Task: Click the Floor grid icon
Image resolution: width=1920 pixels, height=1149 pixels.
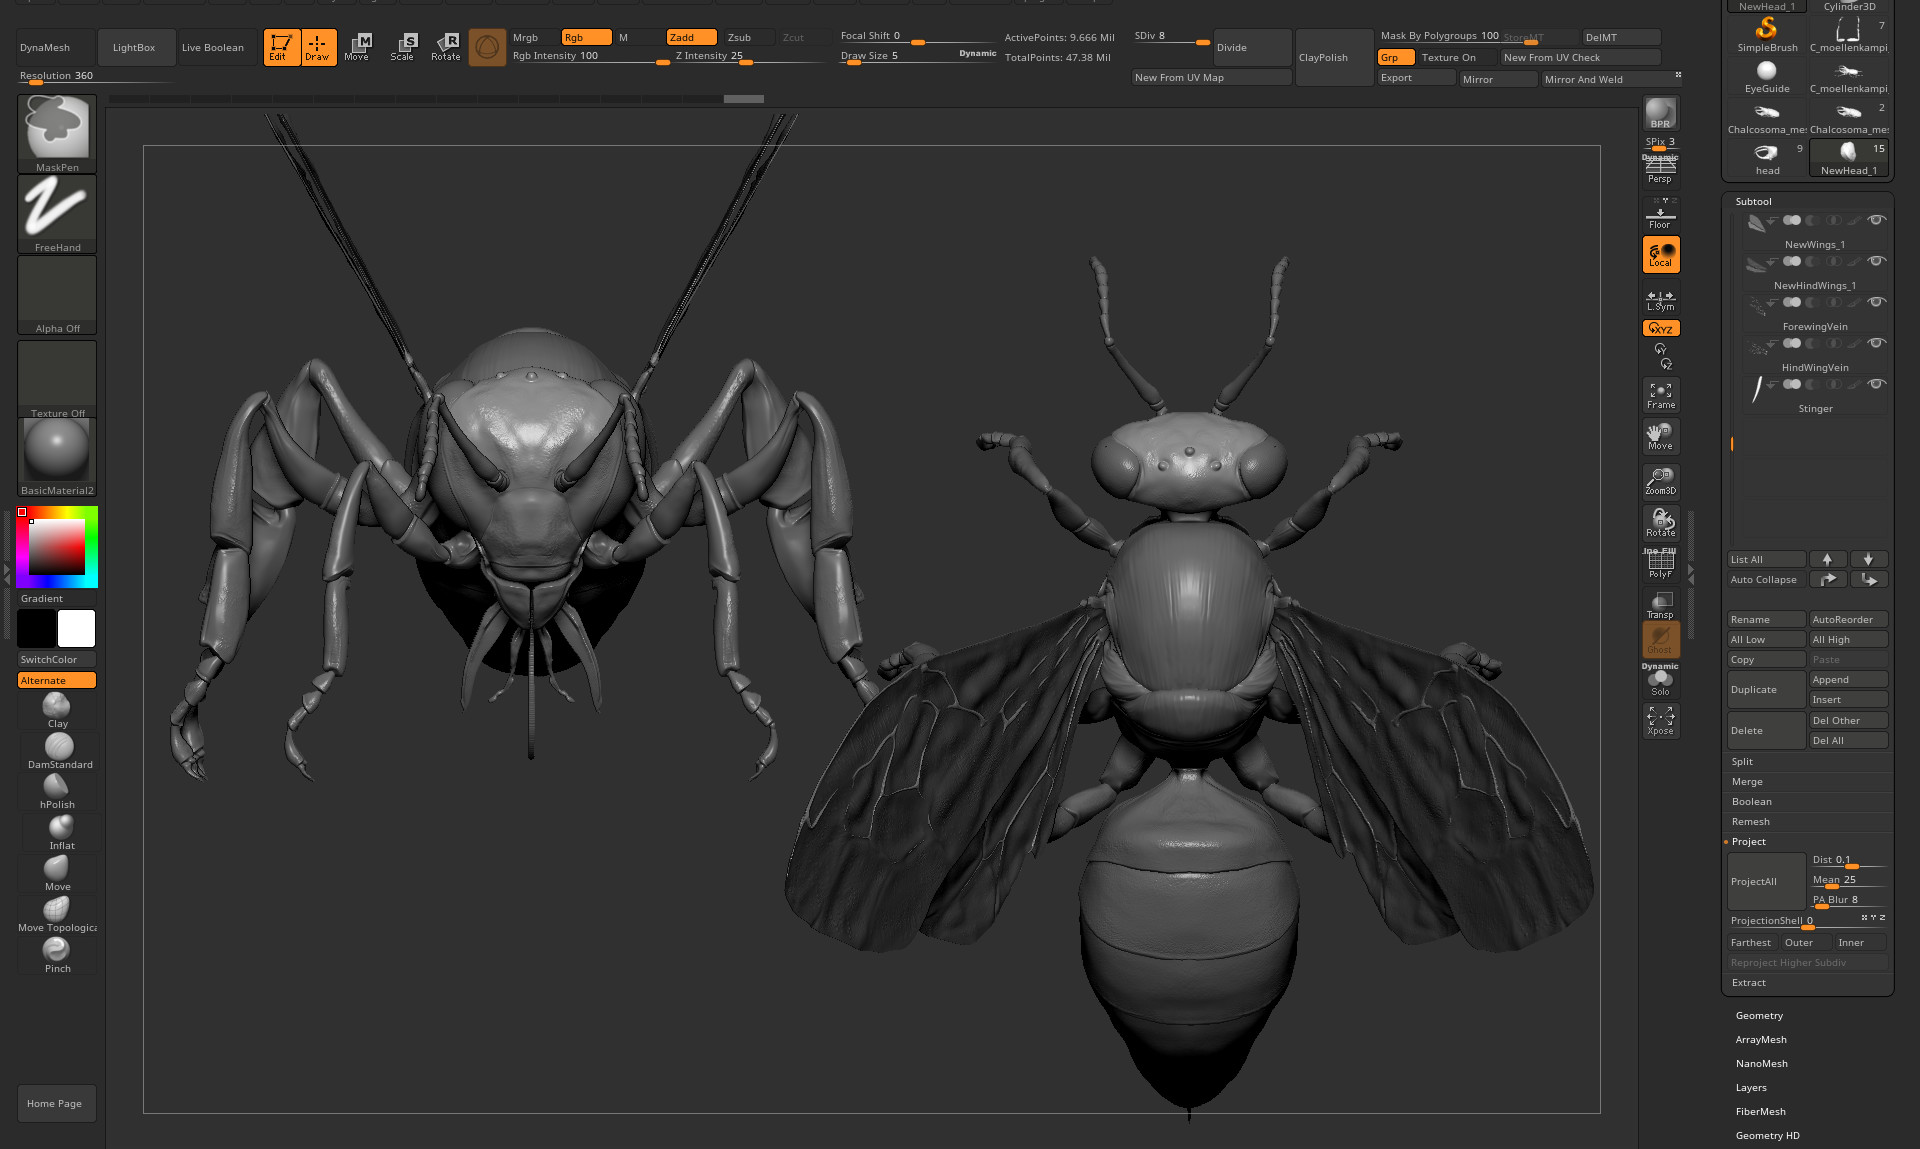Action: (x=1660, y=214)
